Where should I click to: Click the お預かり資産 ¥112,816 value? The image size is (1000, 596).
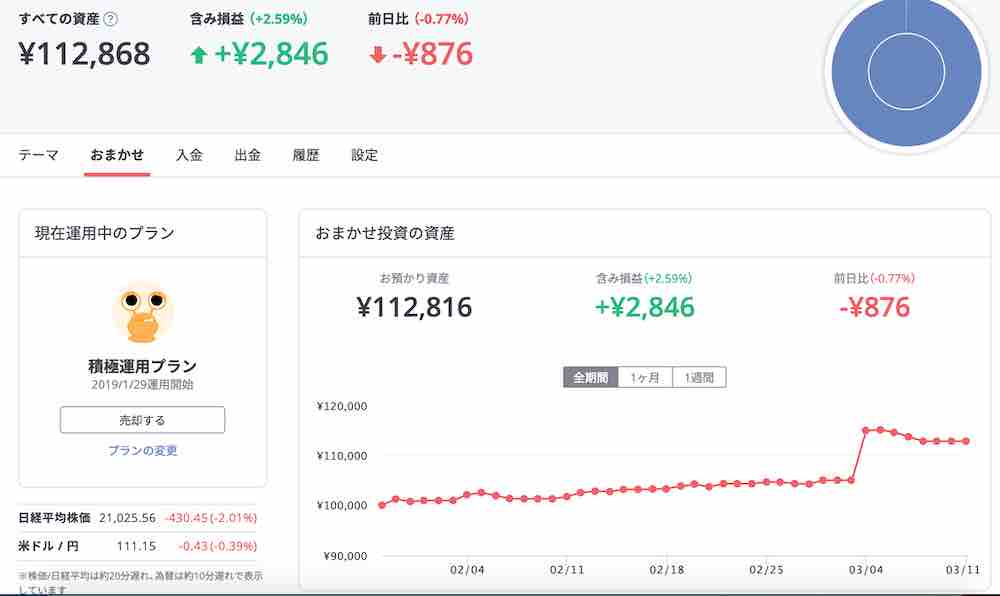point(415,307)
